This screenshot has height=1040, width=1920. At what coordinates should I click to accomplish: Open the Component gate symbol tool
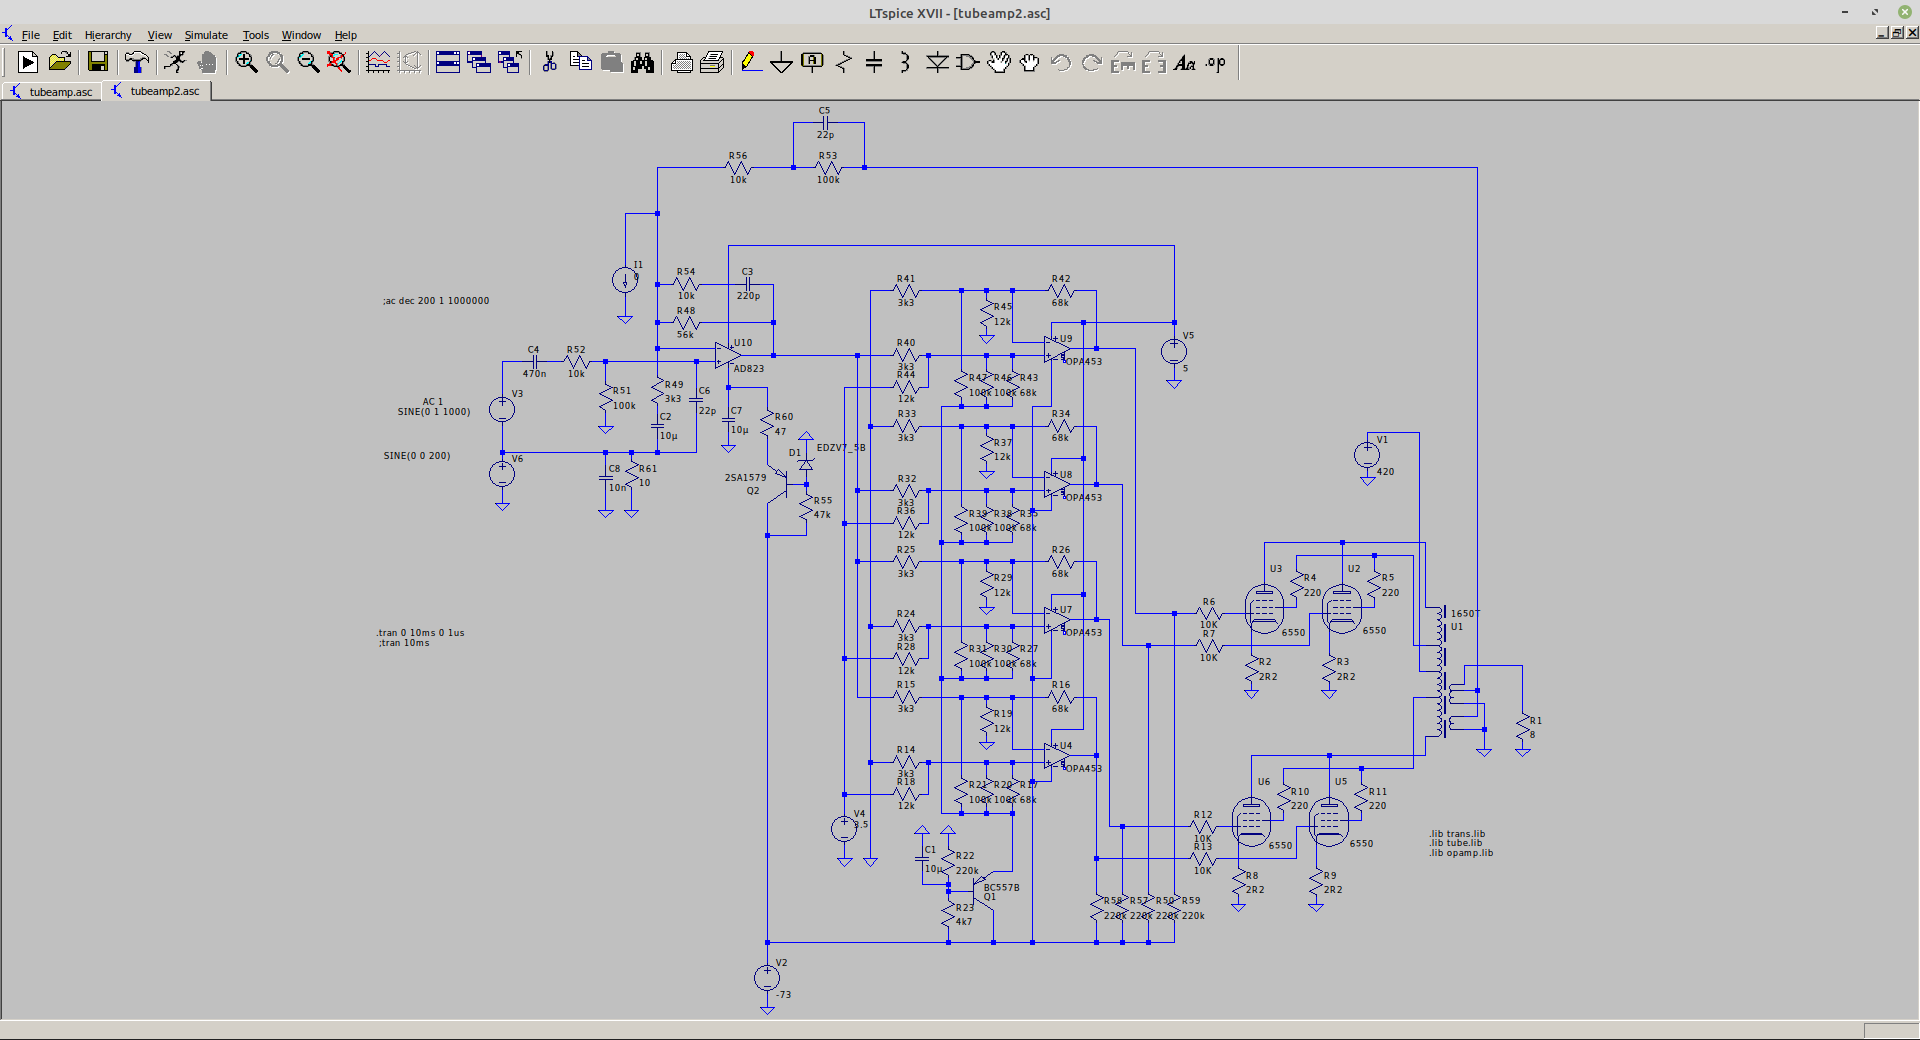click(967, 63)
